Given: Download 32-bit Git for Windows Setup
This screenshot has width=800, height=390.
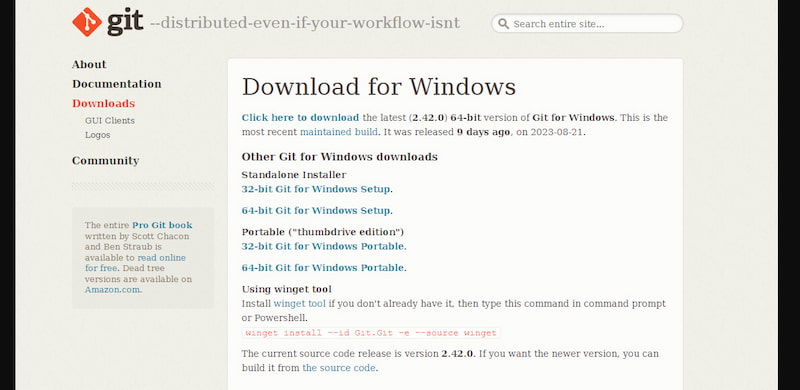Looking at the screenshot, I should [x=316, y=189].
